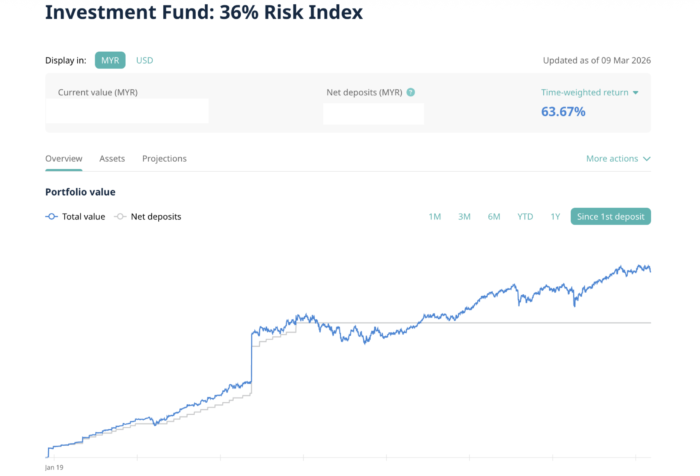The width and height of the screenshot is (700, 476).
Task: Switch to the Assets tab
Action: pyautogui.click(x=112, y=159)
